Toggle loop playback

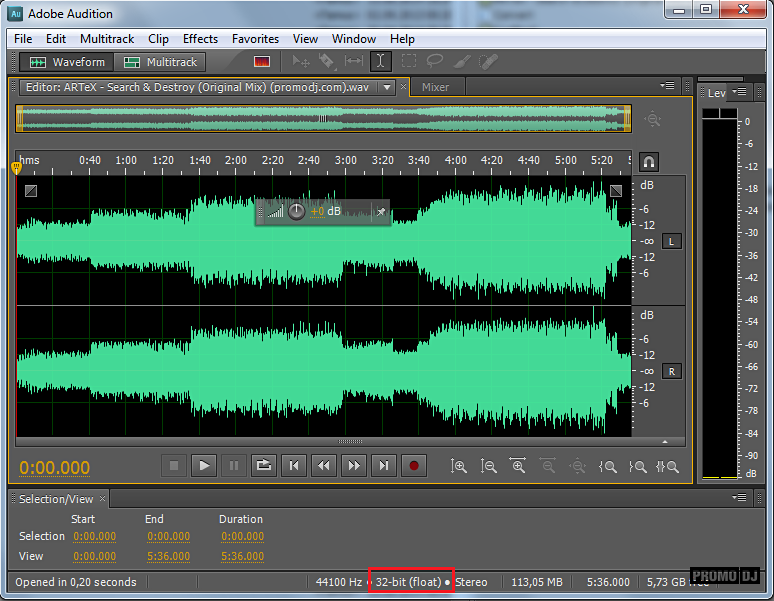pos(263,465)
